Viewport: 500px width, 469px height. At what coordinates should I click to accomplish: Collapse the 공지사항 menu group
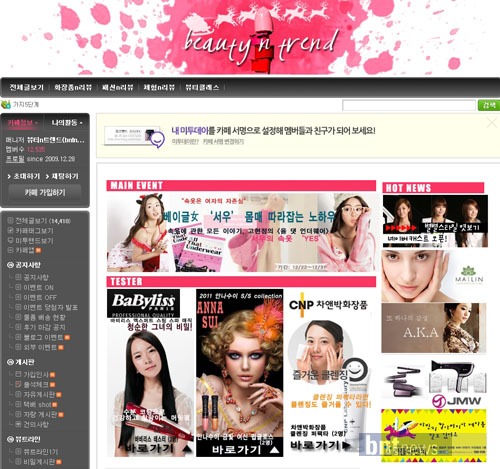(x=10, y=265)
